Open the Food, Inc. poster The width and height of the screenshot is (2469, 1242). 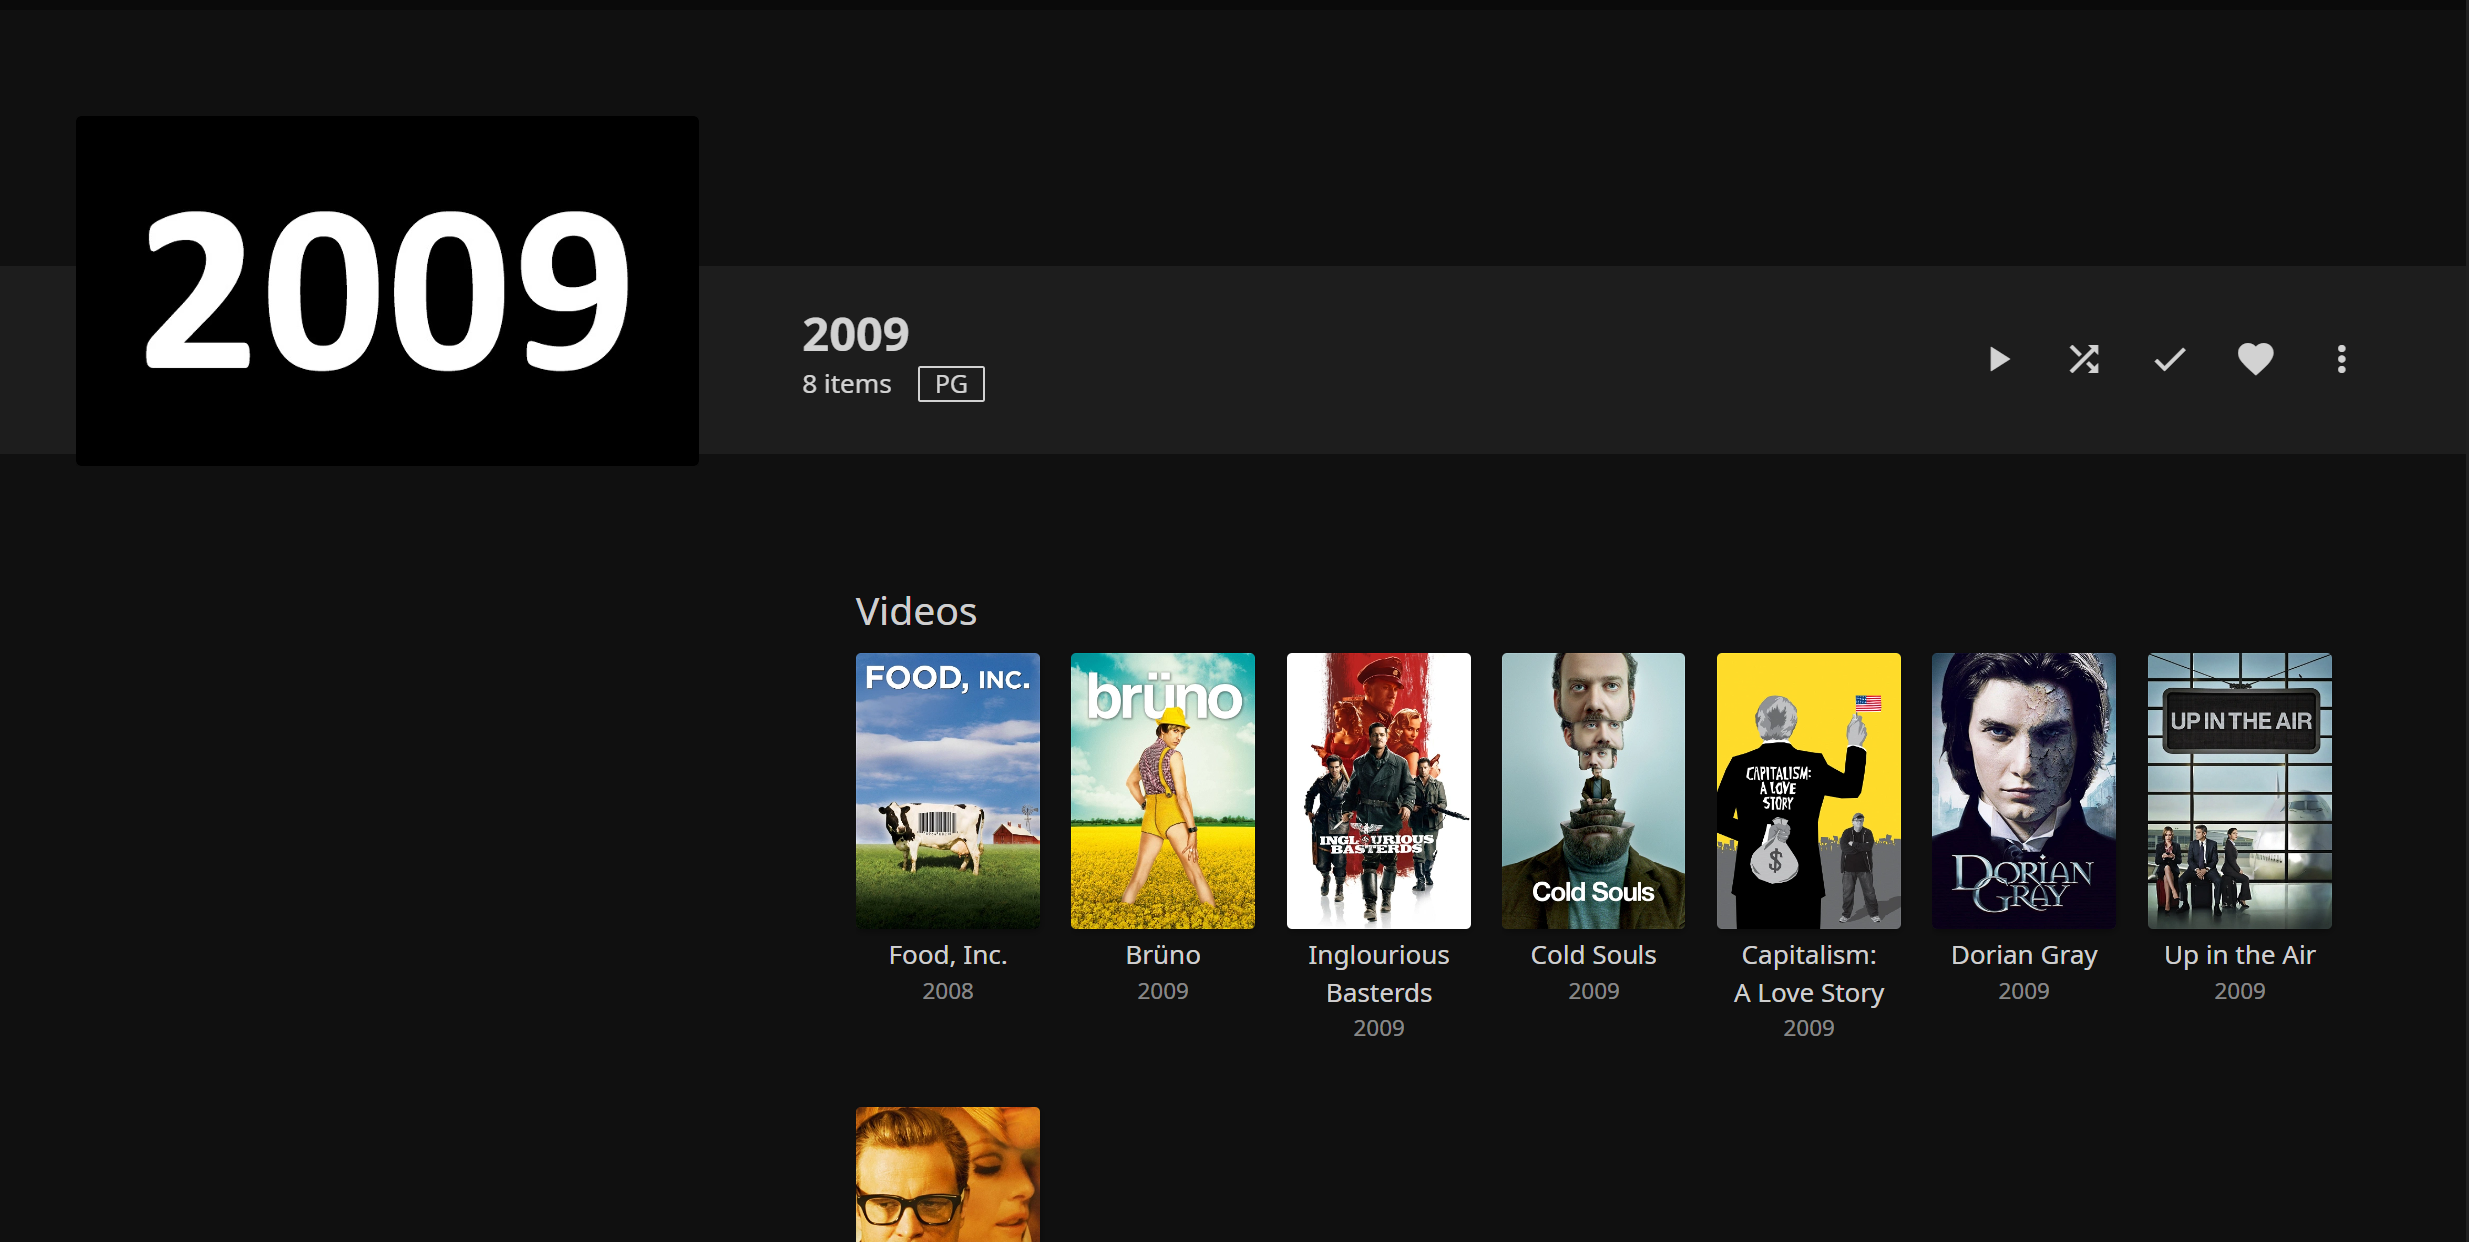click(947, 790)
